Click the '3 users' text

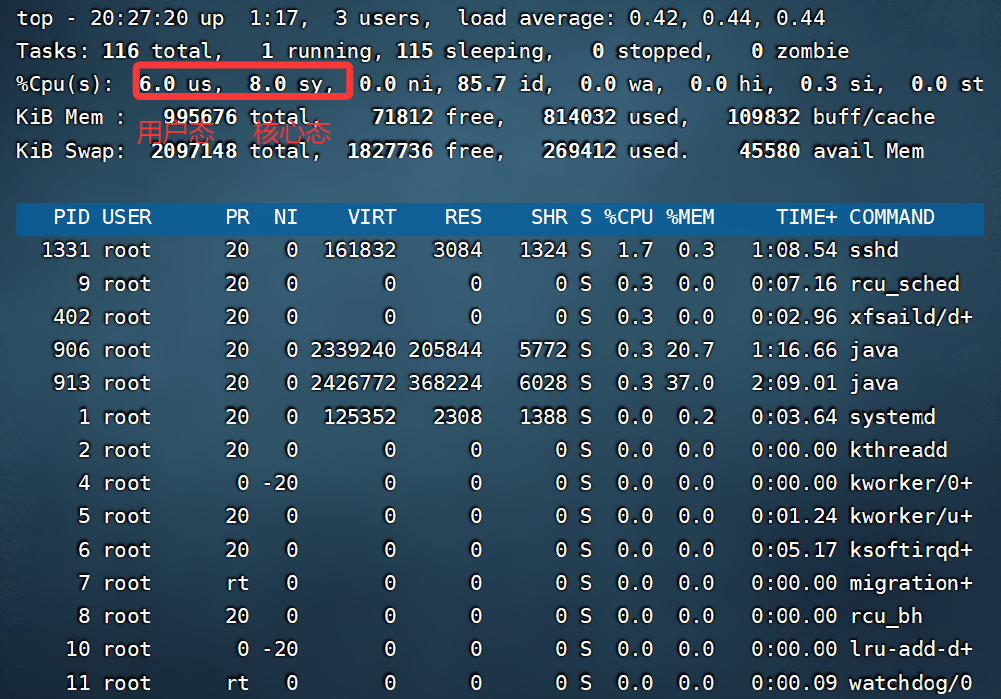pos(382,19)
